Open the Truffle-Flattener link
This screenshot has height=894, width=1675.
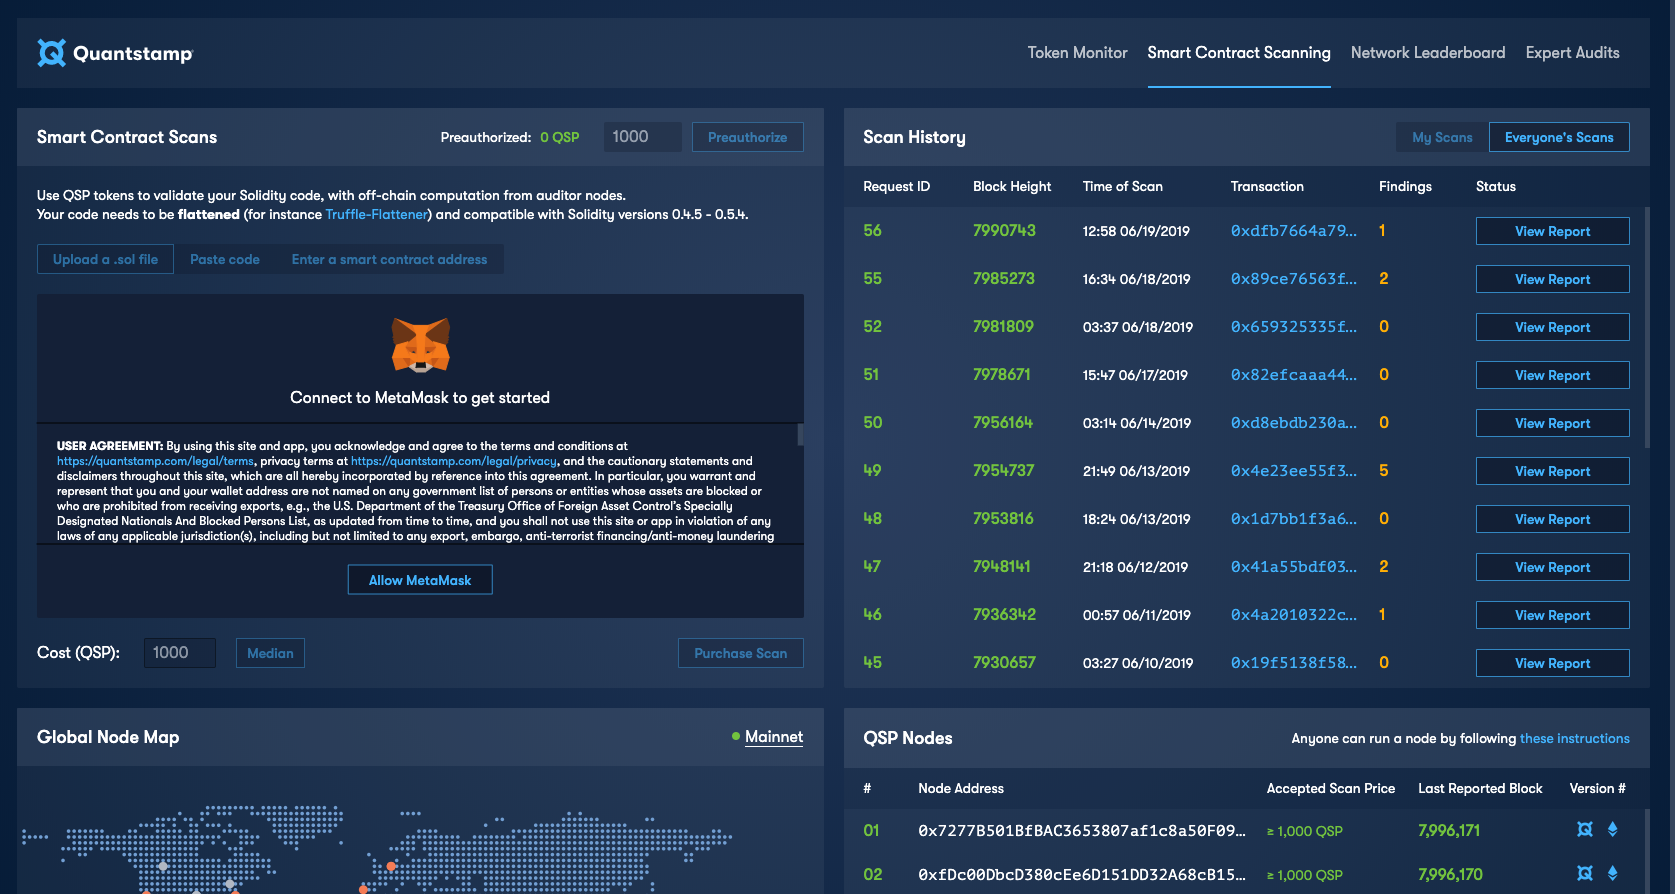[x=377, y=214]
